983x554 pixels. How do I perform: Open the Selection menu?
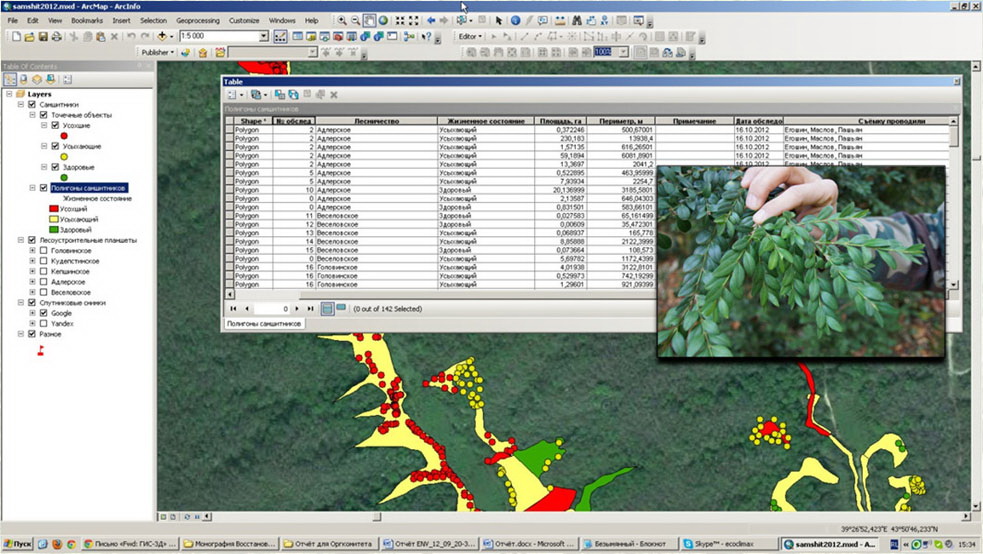[x=153, y=21]
